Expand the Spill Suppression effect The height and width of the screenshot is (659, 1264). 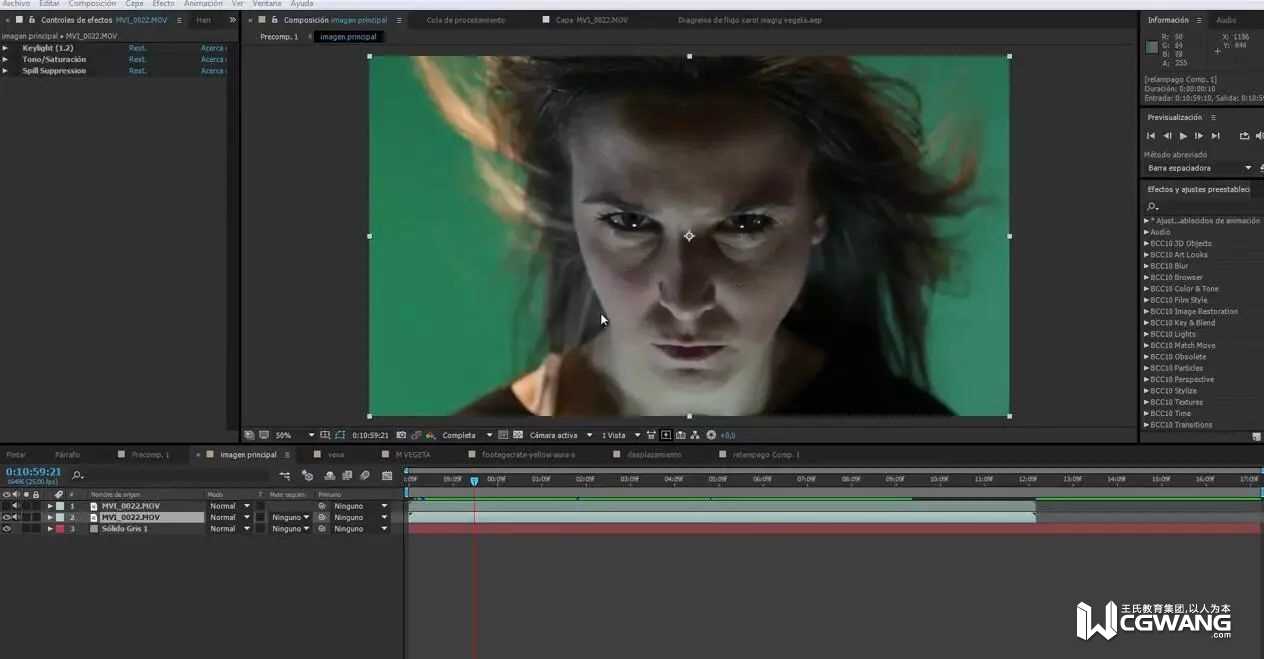point(5,71)
